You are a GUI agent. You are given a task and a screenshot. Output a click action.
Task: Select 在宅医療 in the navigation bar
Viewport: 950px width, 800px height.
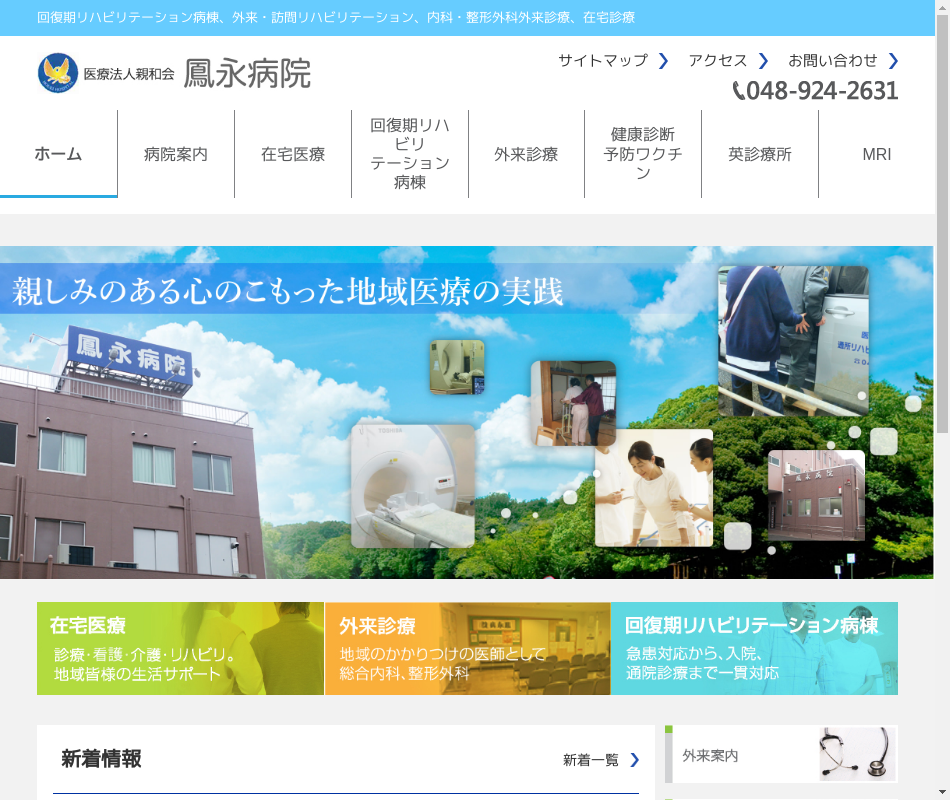(293, 154)
